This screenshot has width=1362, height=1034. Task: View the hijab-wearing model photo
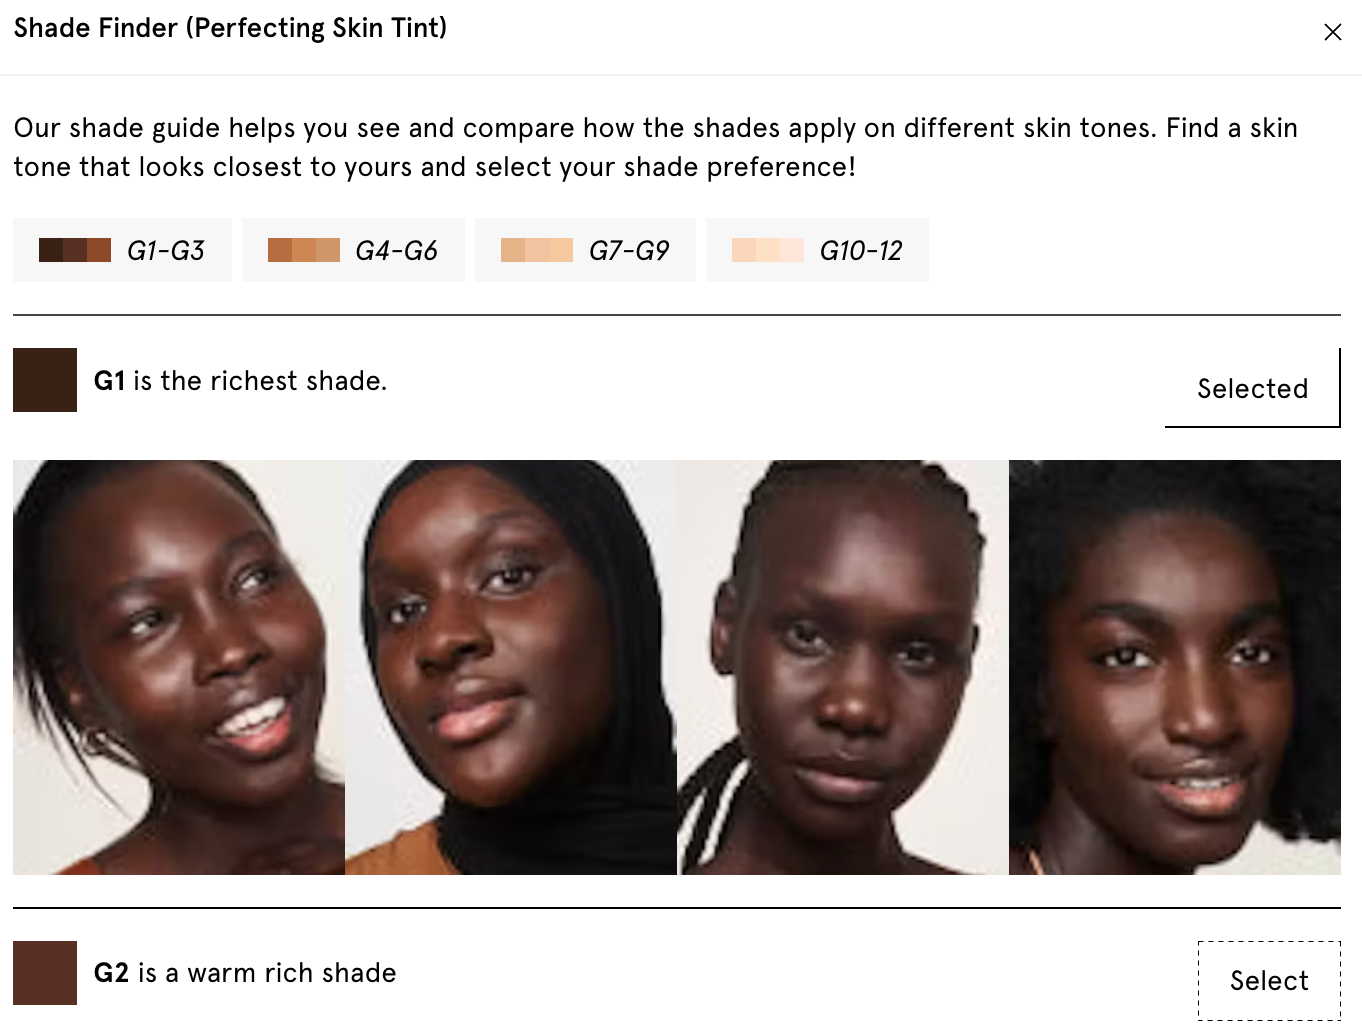coord(510,668)
